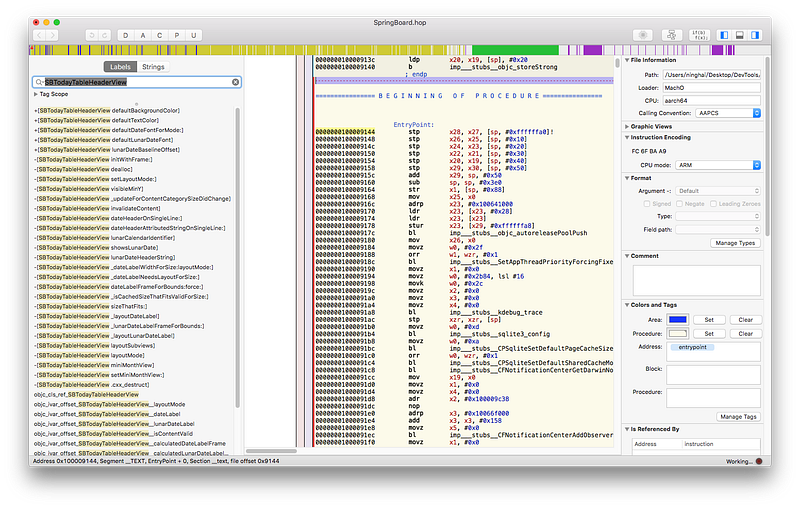Select label -[SBTodayTableHeaderView layoutSubviews]
Screen dimensions: 800x508
(x=94, y=346)
